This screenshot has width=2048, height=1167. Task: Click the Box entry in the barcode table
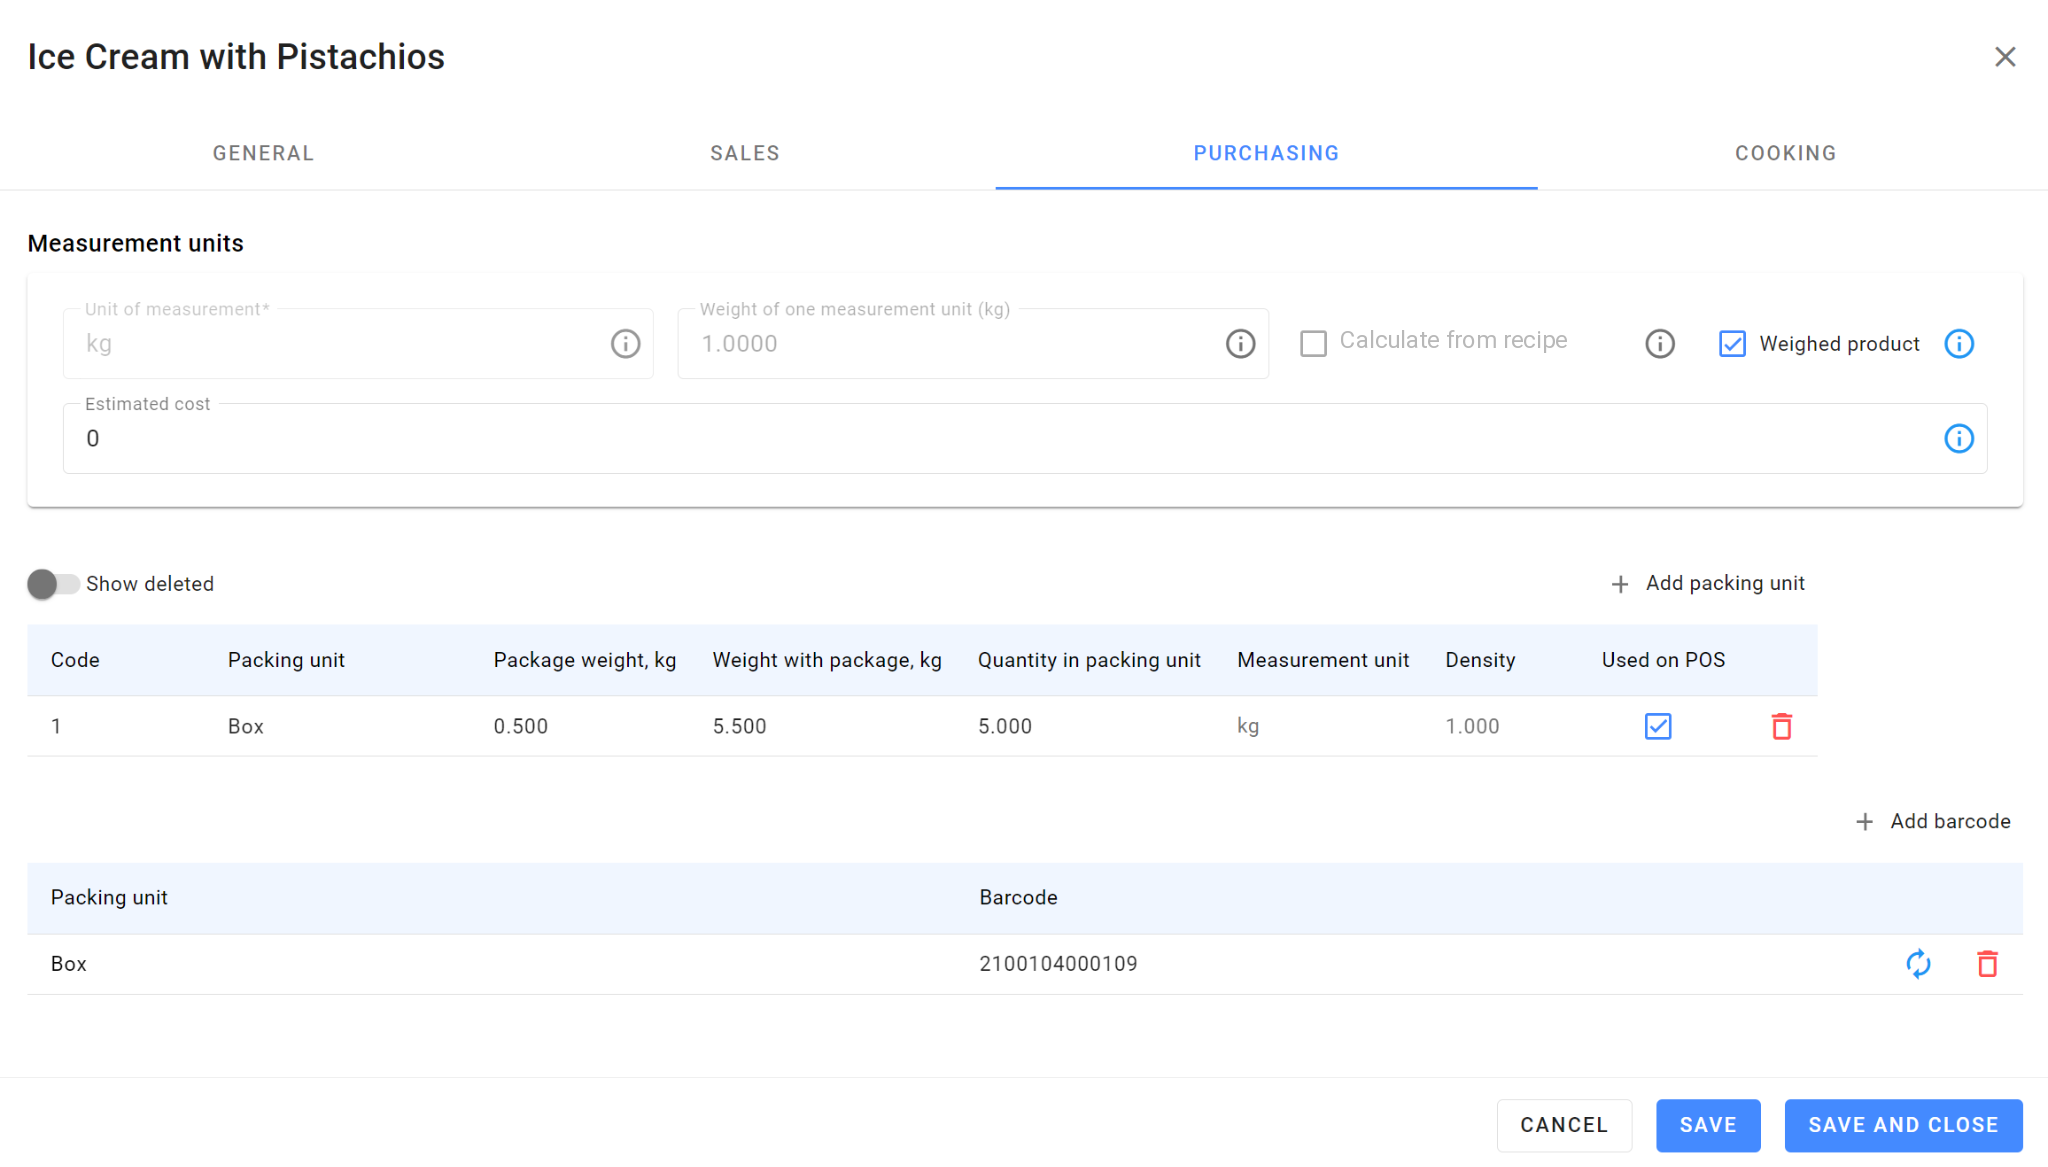[x=69, y=964]
